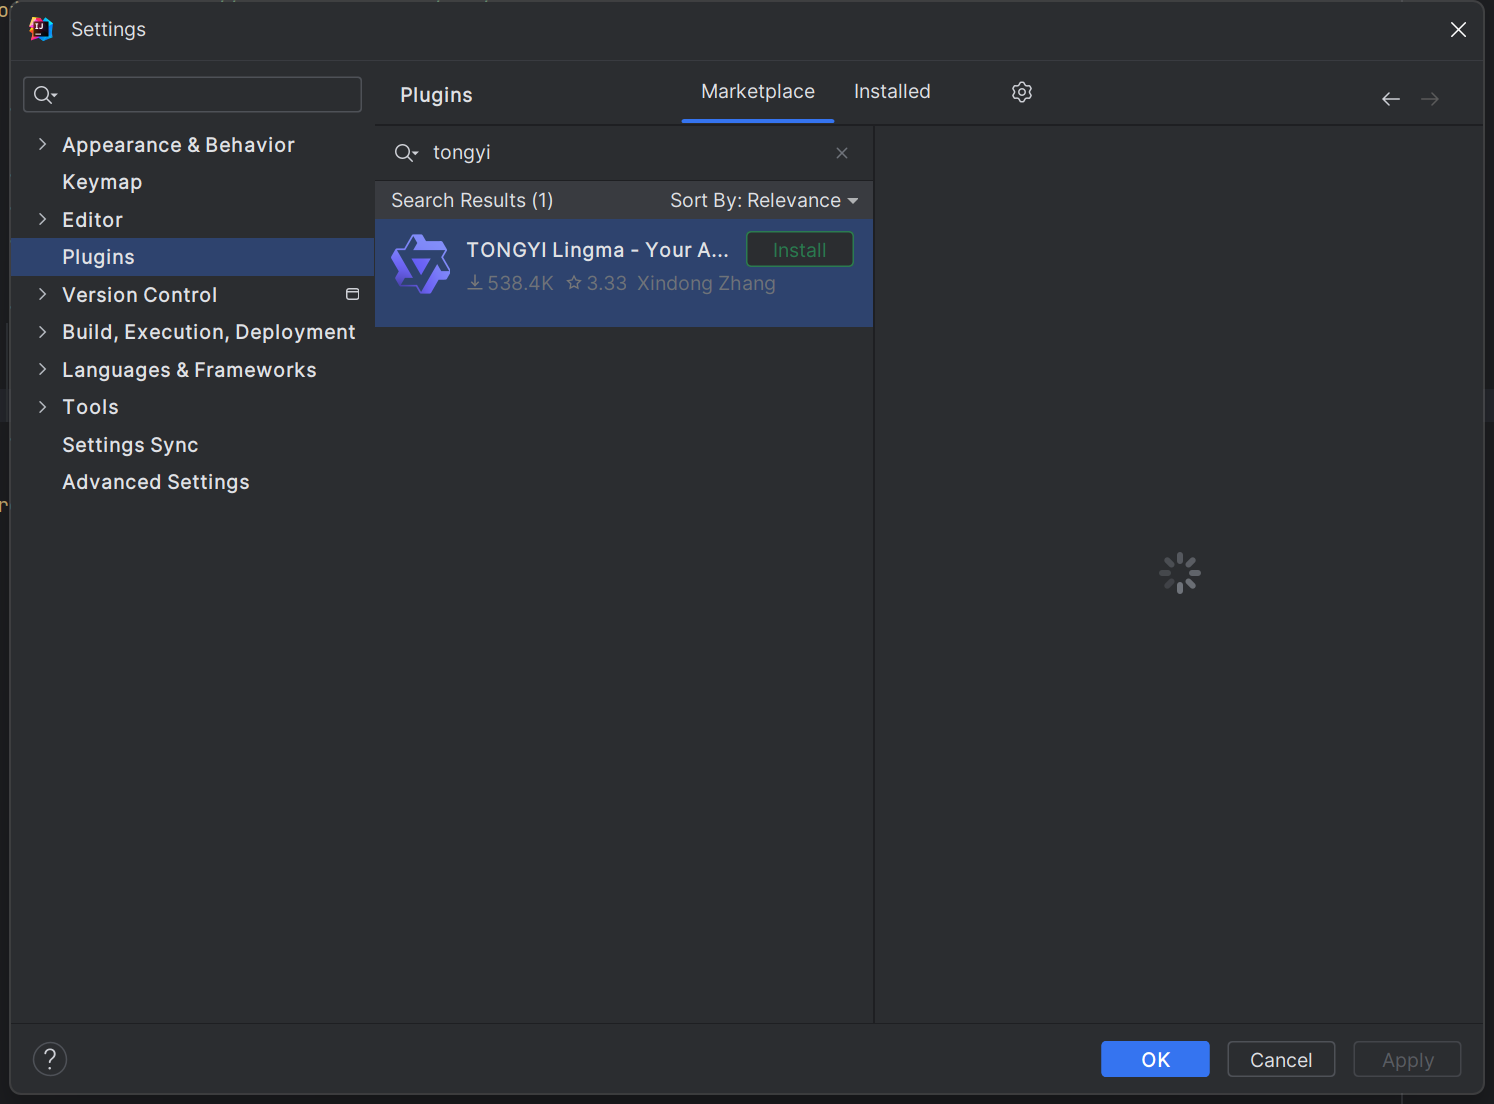Install the TONGYI Lingma plugin

pos(800,250)
